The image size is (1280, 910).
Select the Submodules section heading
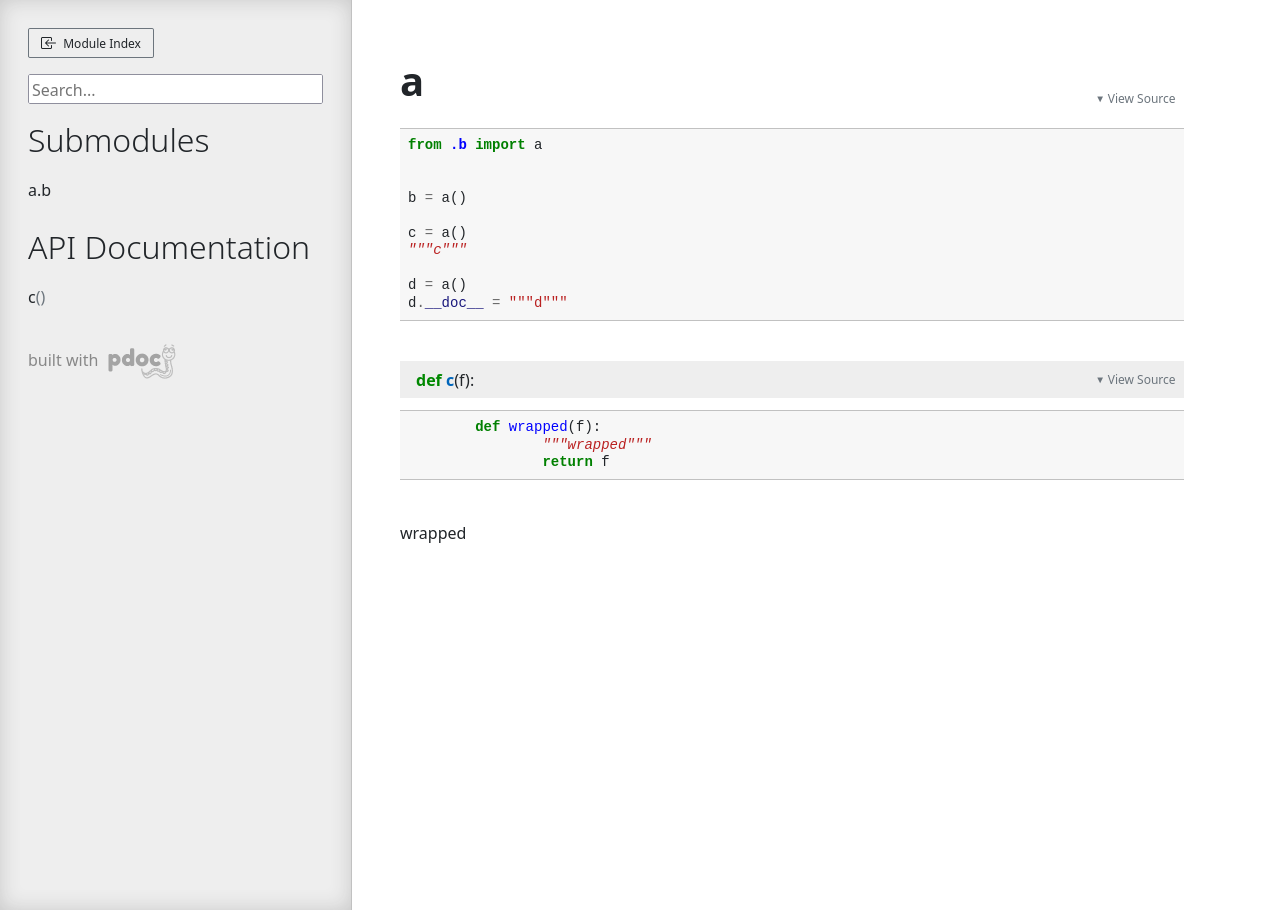point(118,141)
